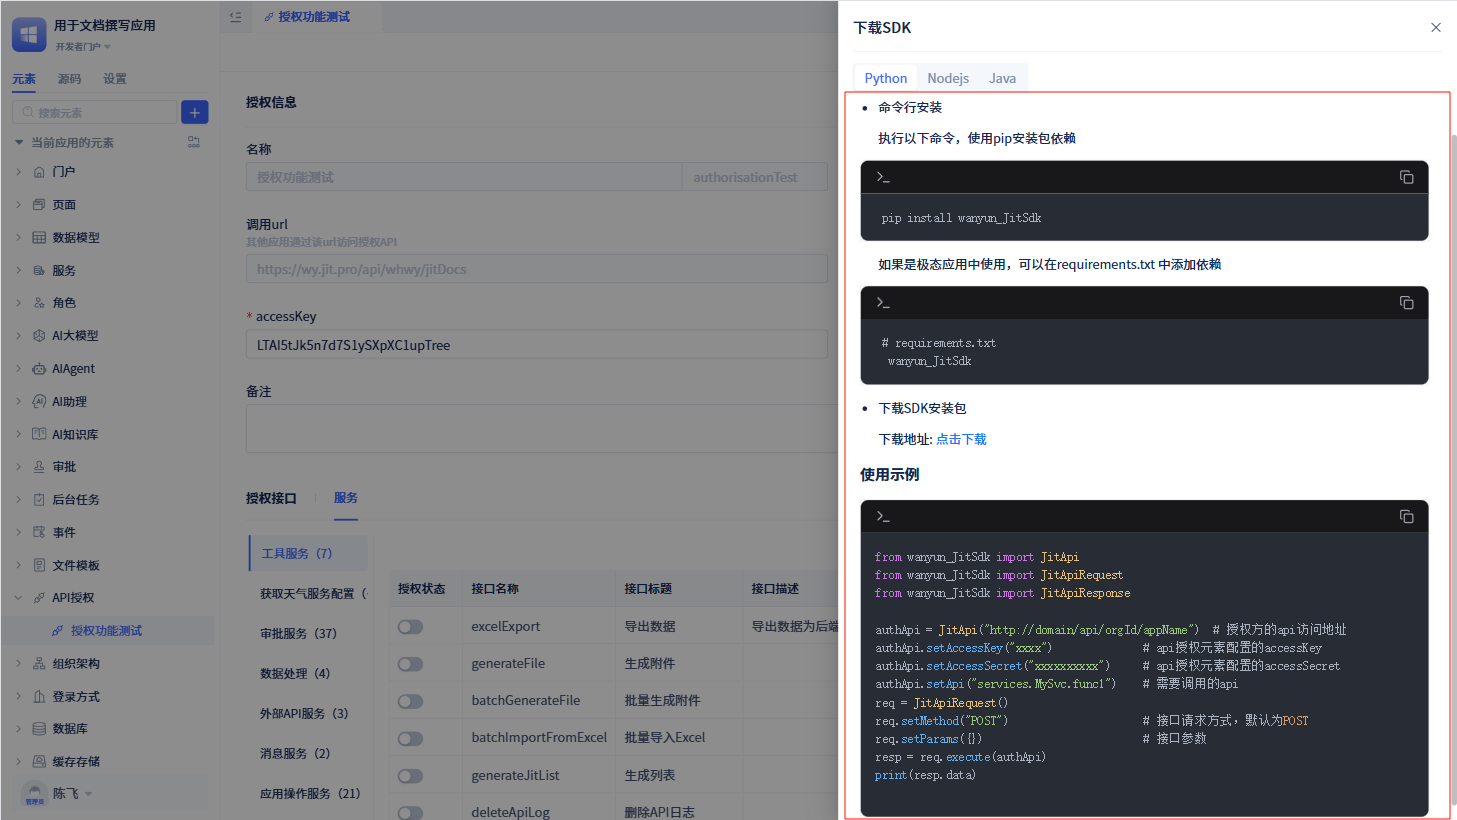Collapse sidebar with the fold icon
This screenshot has height=820, width=1457.
pyautogui.click(x=236, y=17)
